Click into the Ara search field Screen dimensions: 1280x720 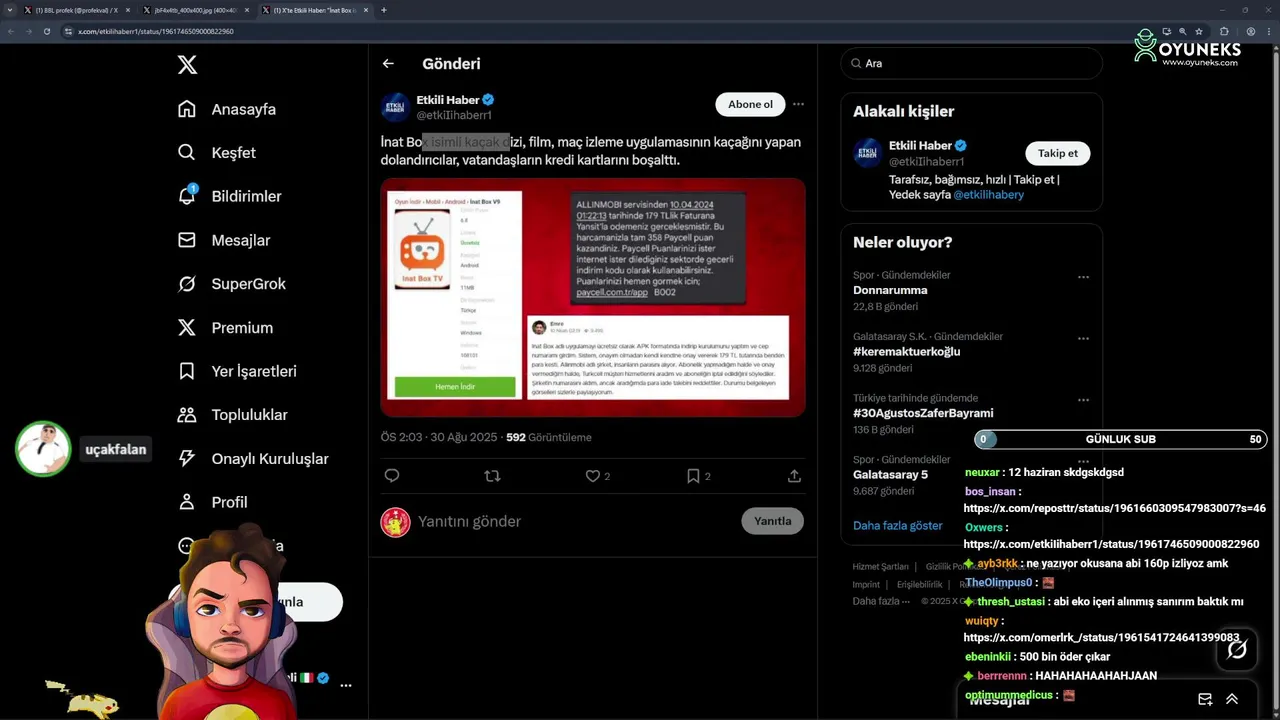coord(971,63)
